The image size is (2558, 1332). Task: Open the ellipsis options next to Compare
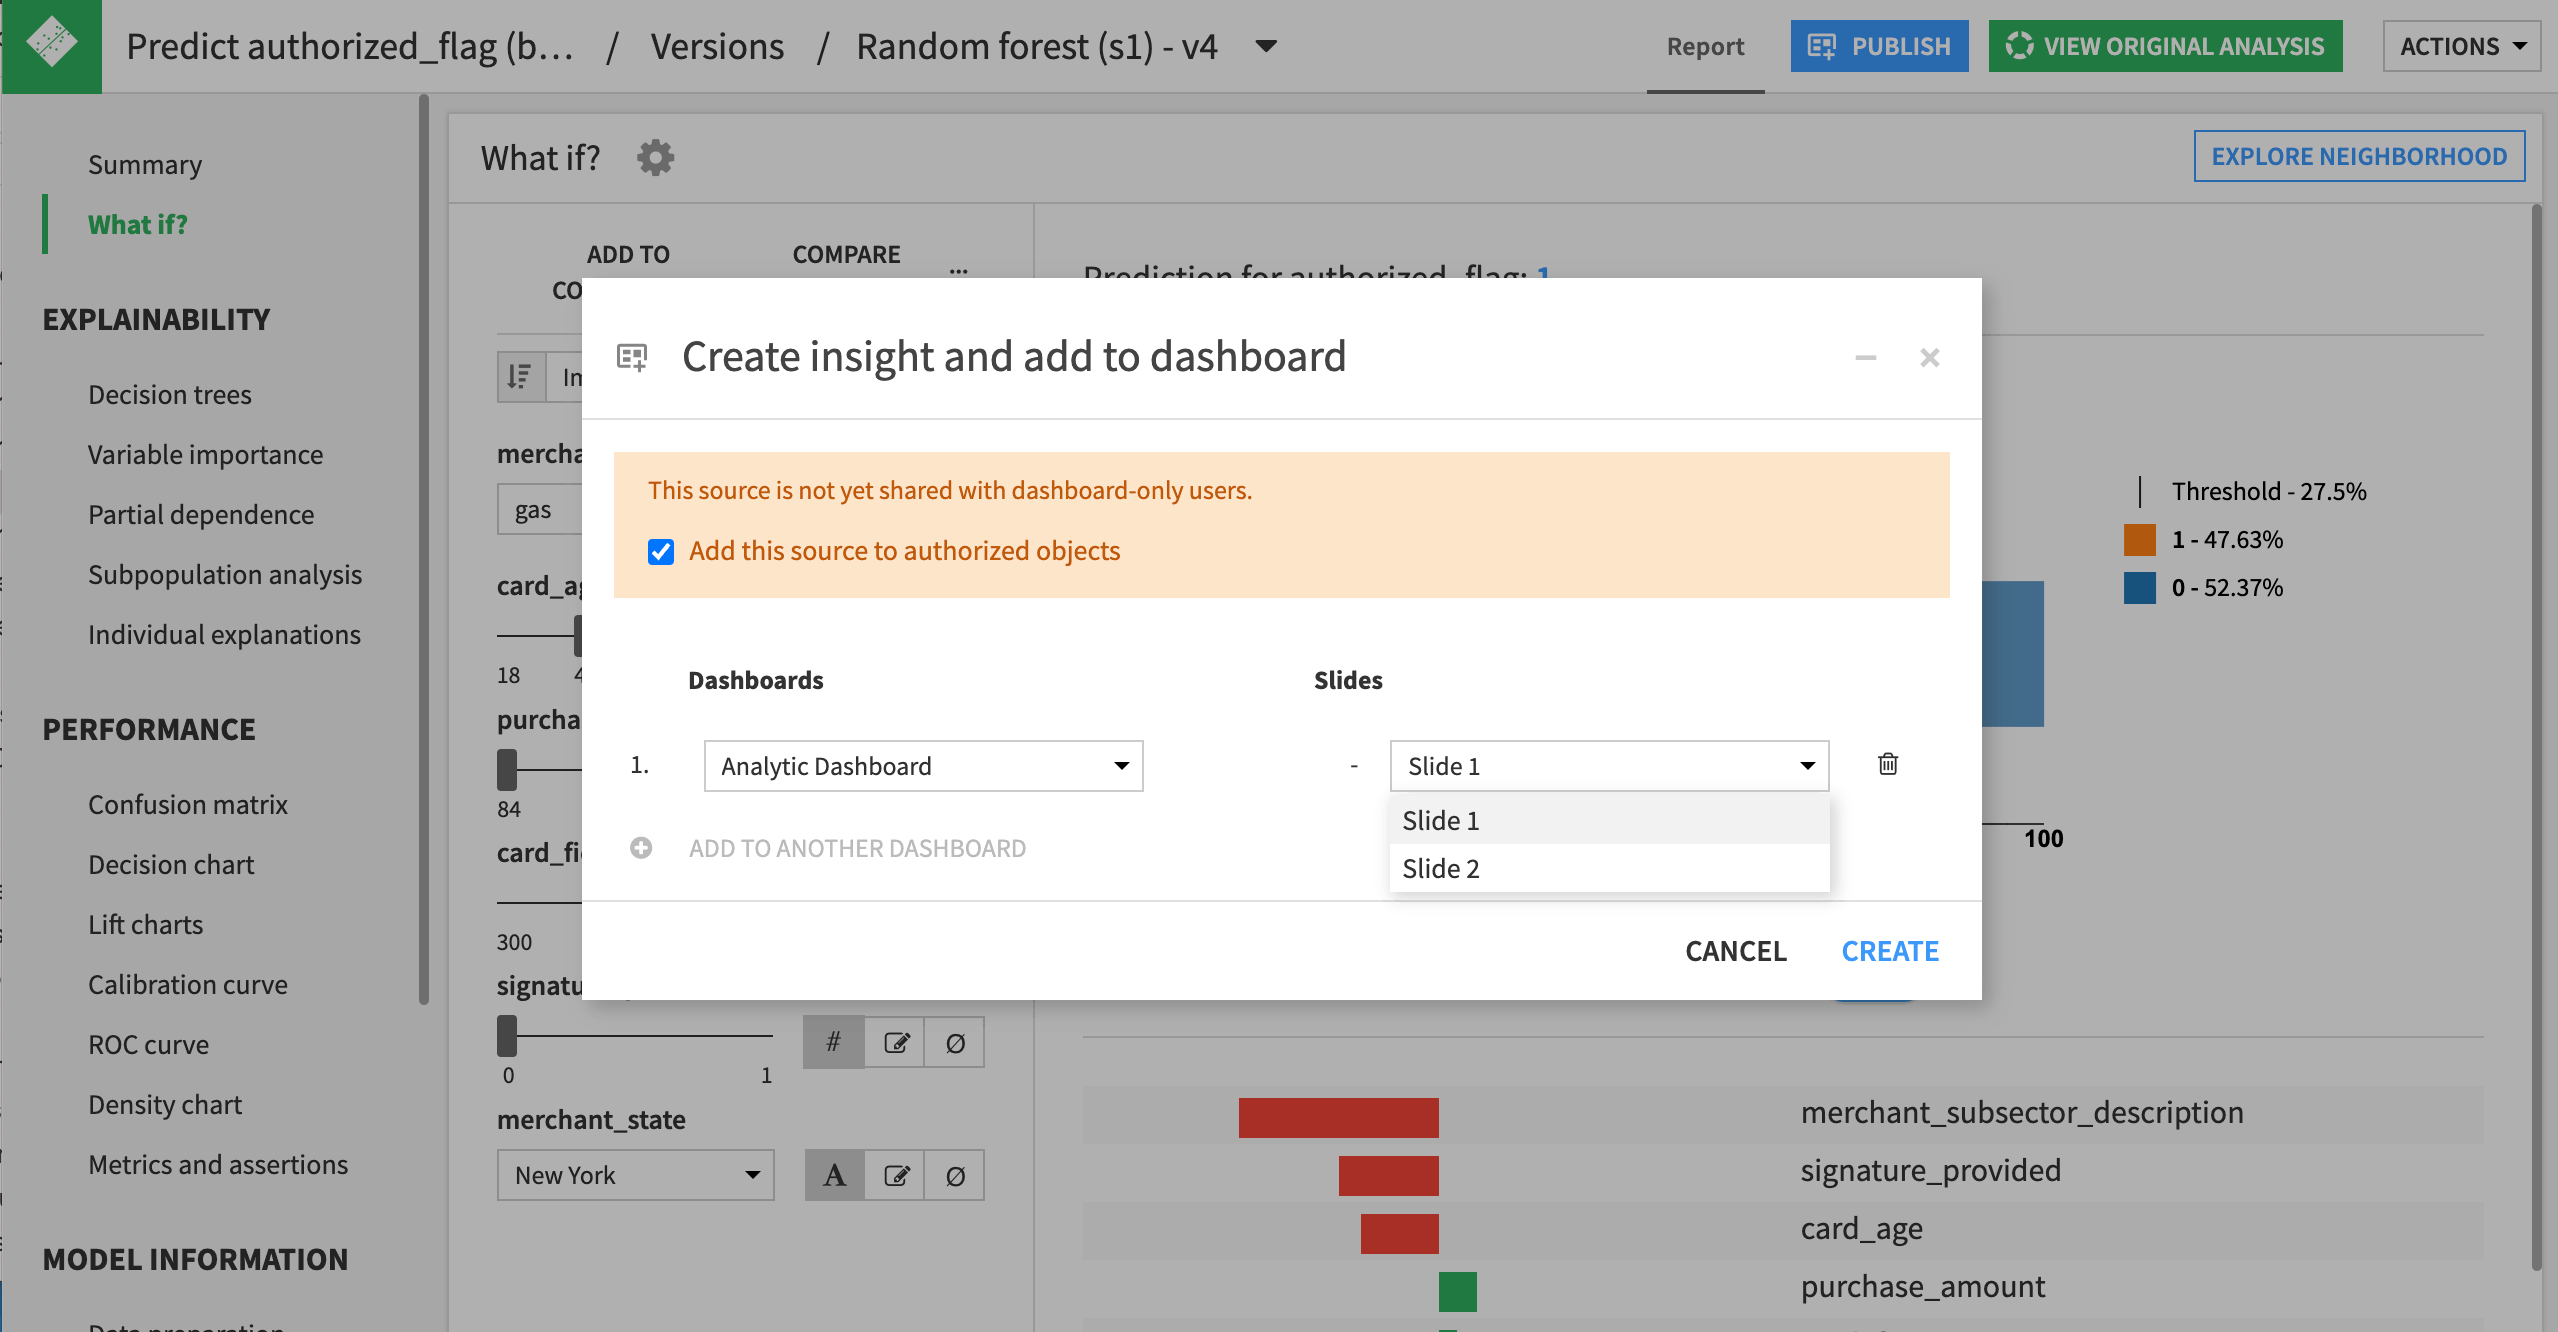pyautogui.click(x=958, y=272)
